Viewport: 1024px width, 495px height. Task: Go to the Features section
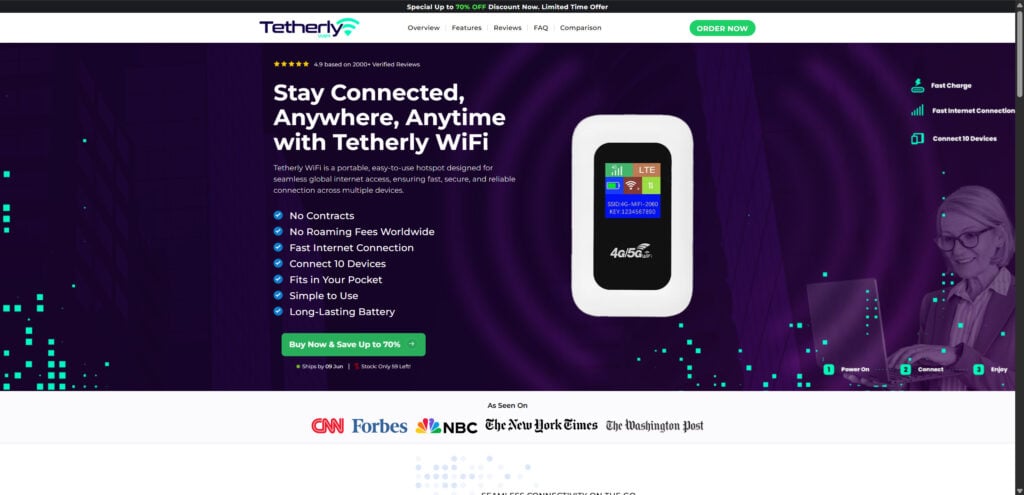466,28
